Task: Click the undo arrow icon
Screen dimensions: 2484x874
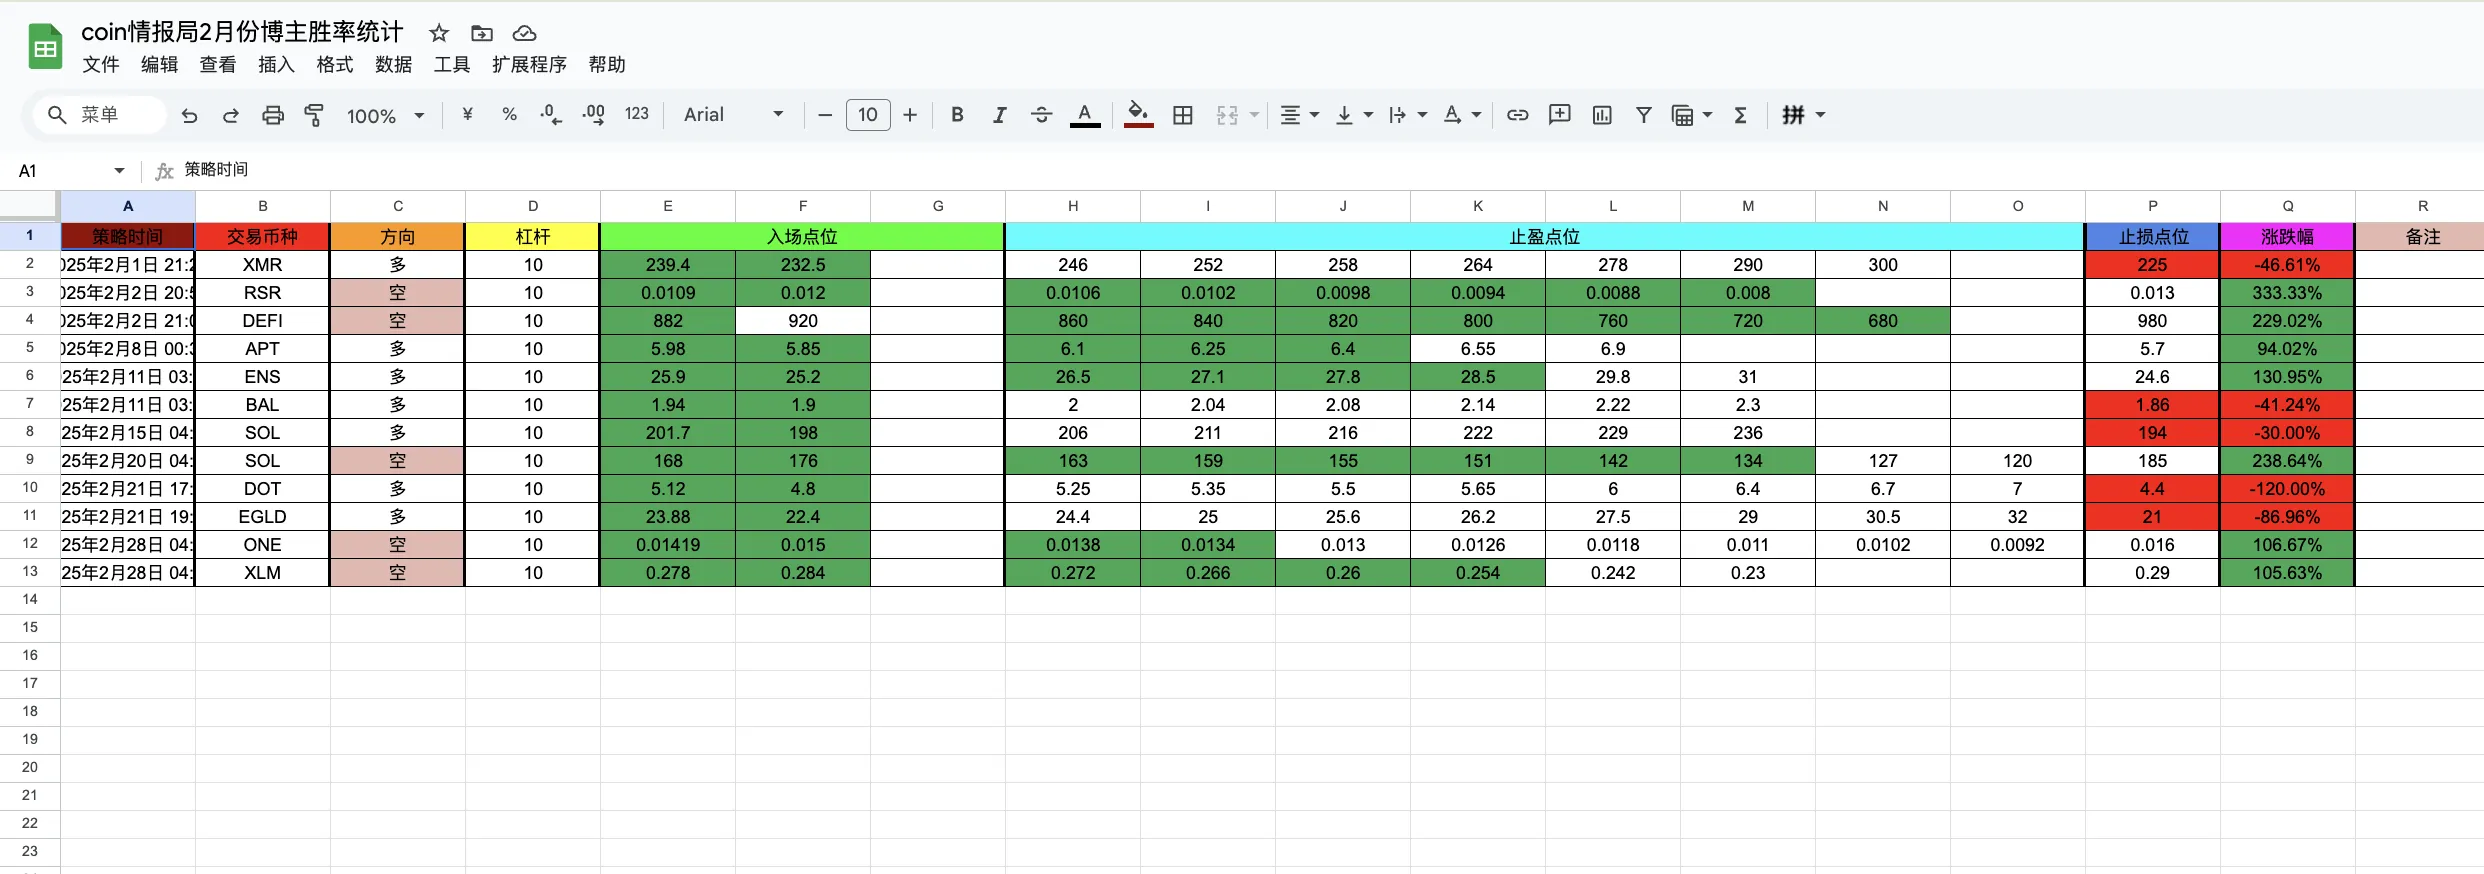Action: (189, 115)
